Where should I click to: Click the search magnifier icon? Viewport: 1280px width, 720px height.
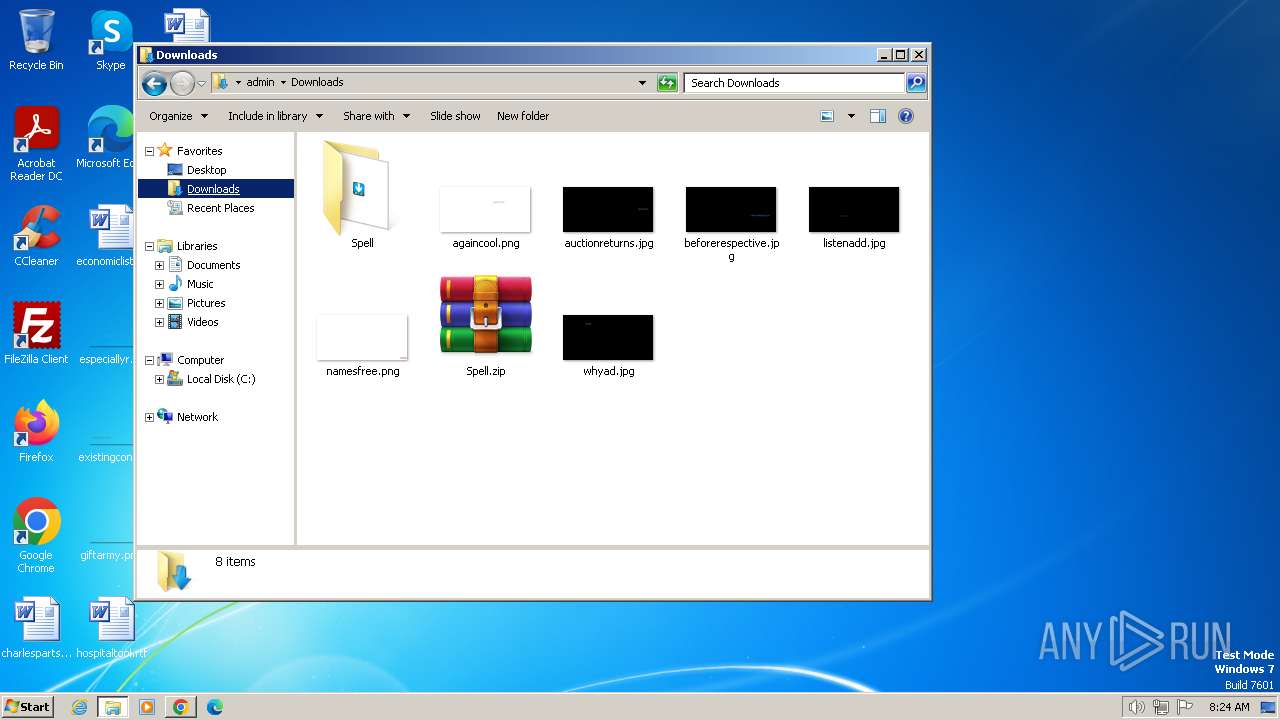point(916,83)
